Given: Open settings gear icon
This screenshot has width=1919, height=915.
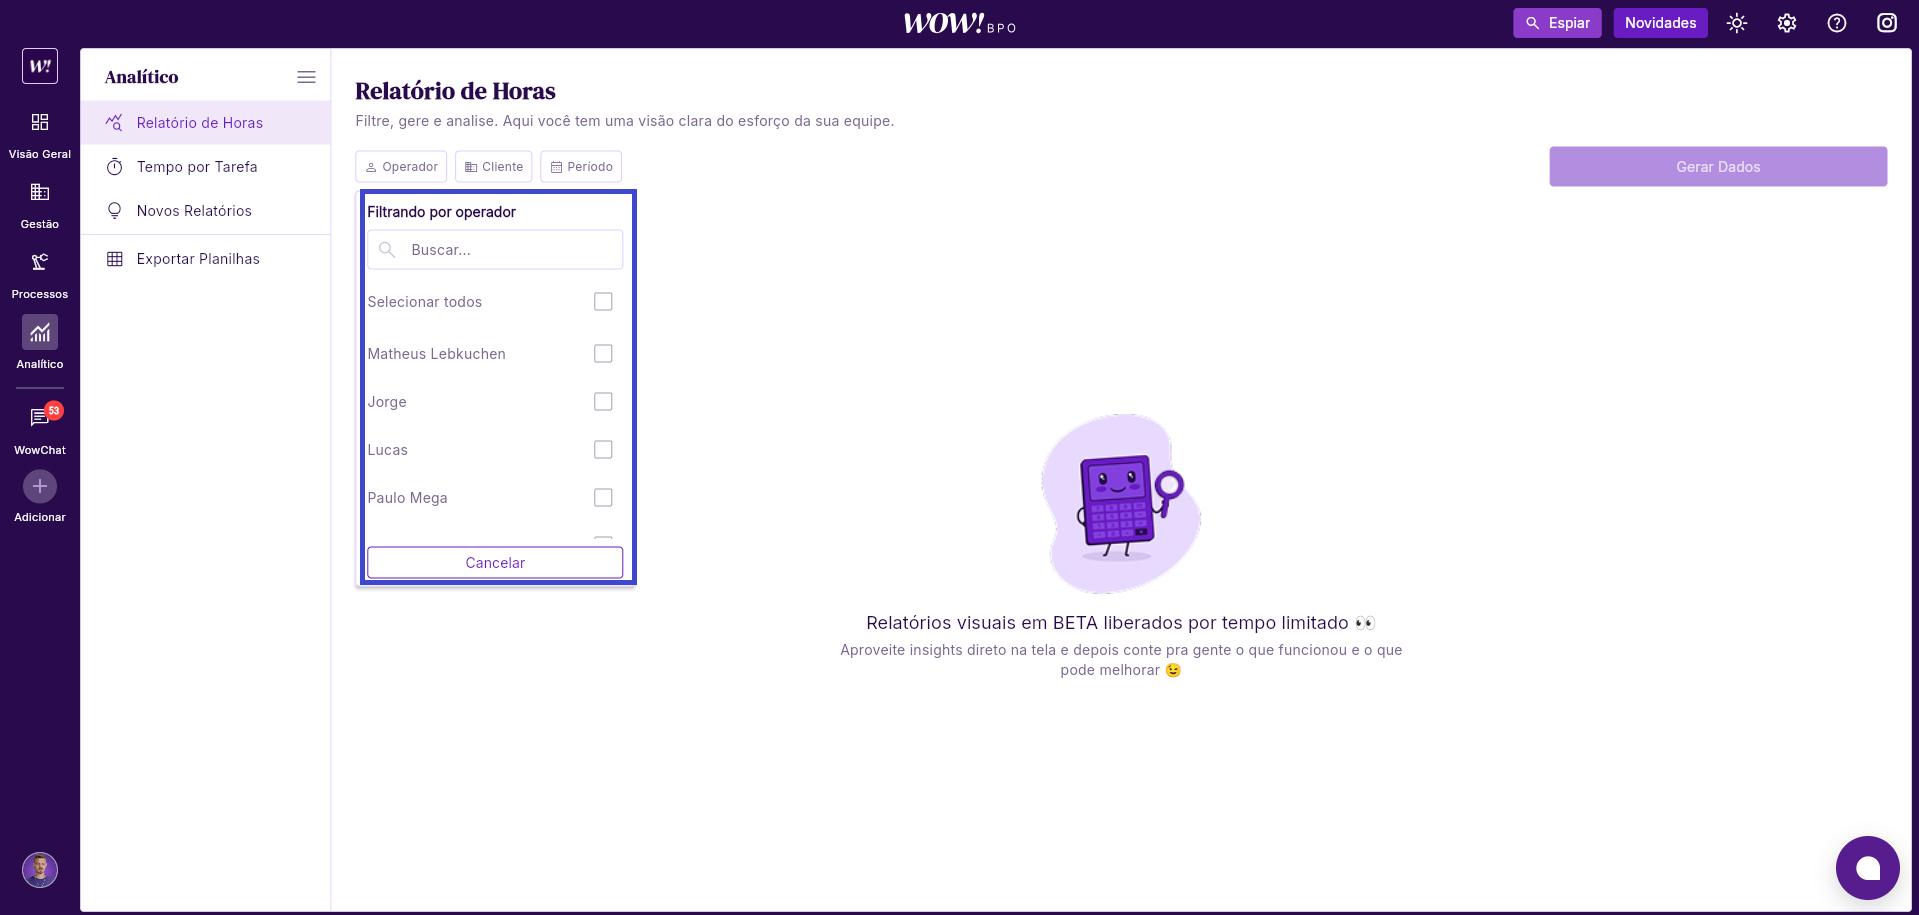Looking at the screenshot, I should coord(1787,23).
